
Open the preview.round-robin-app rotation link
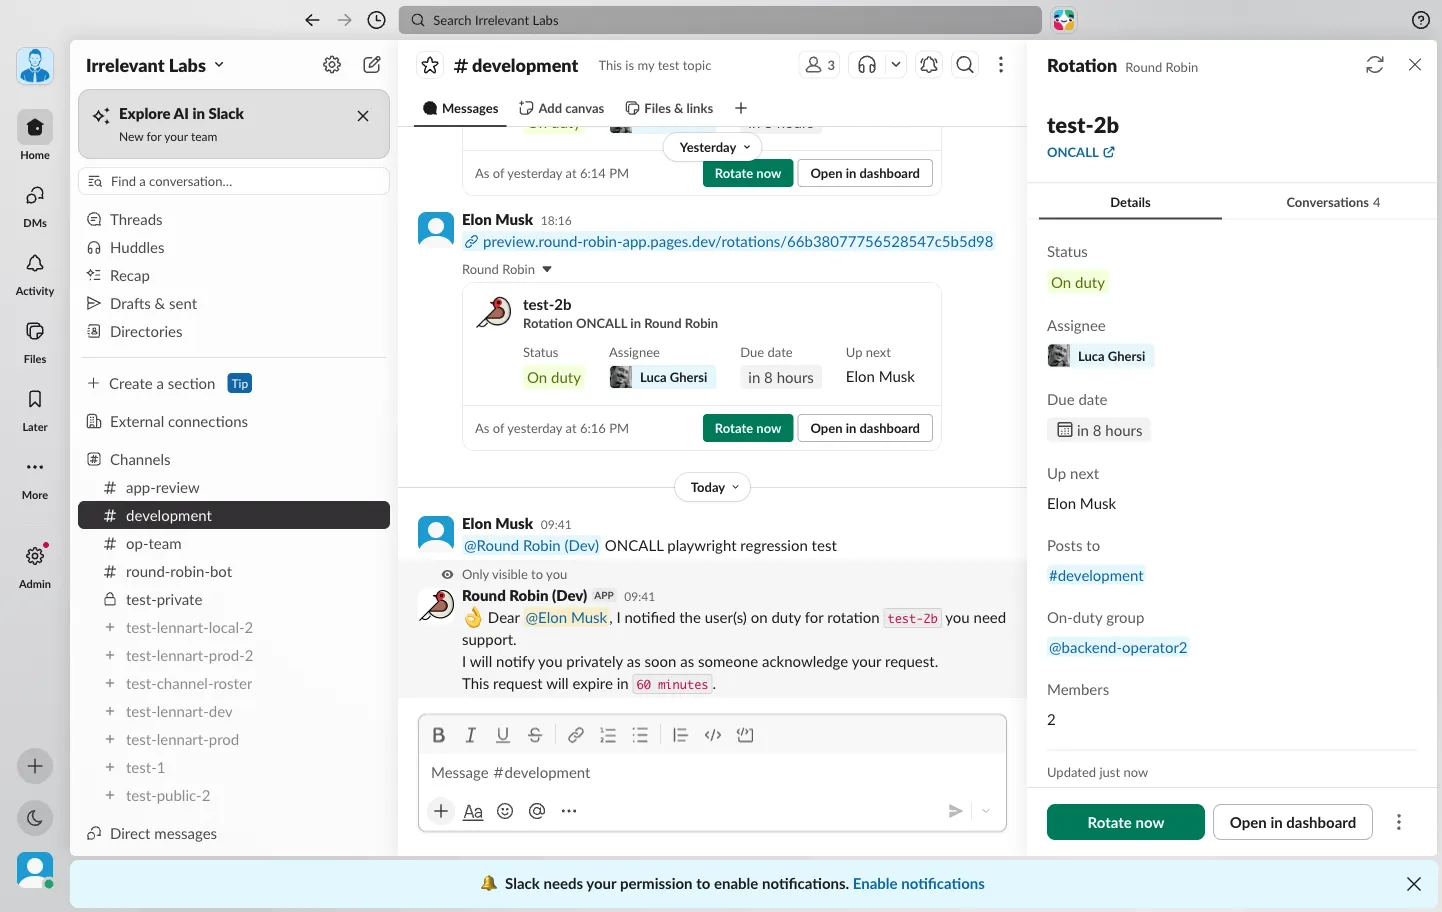coord(738,242)
